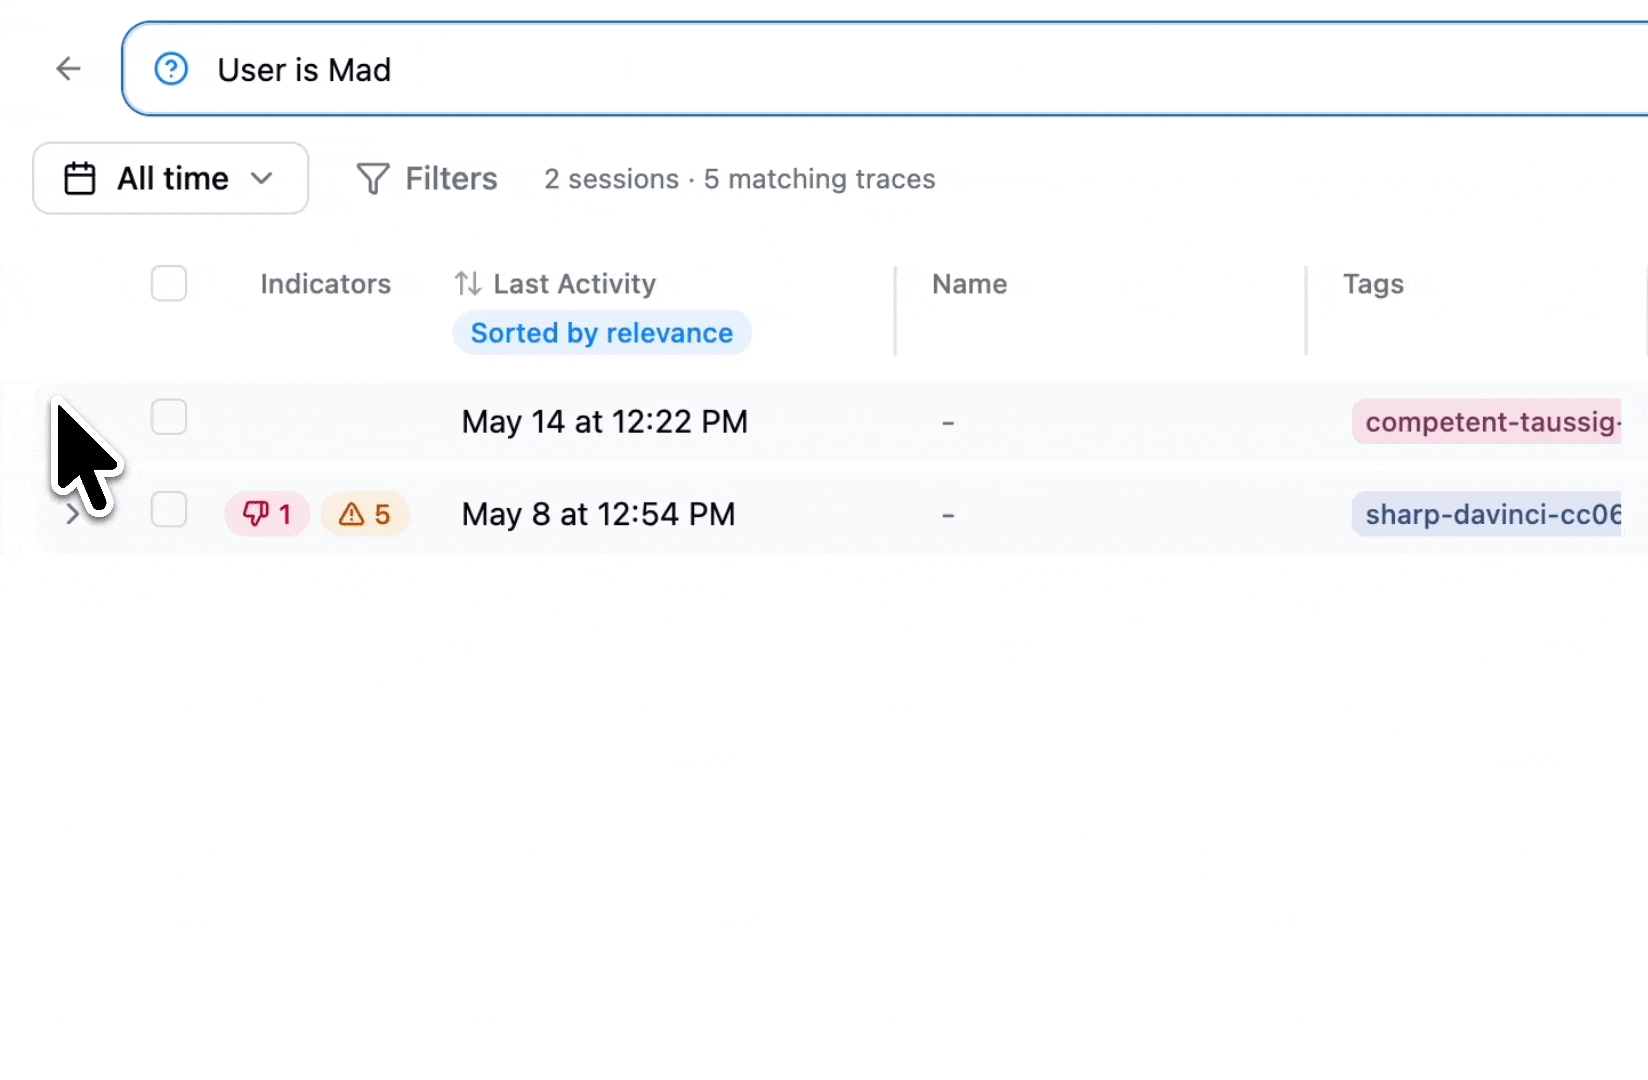Click the Tags column header
Viewport: 1648px width, 1080px height.
pos(1373,284)
